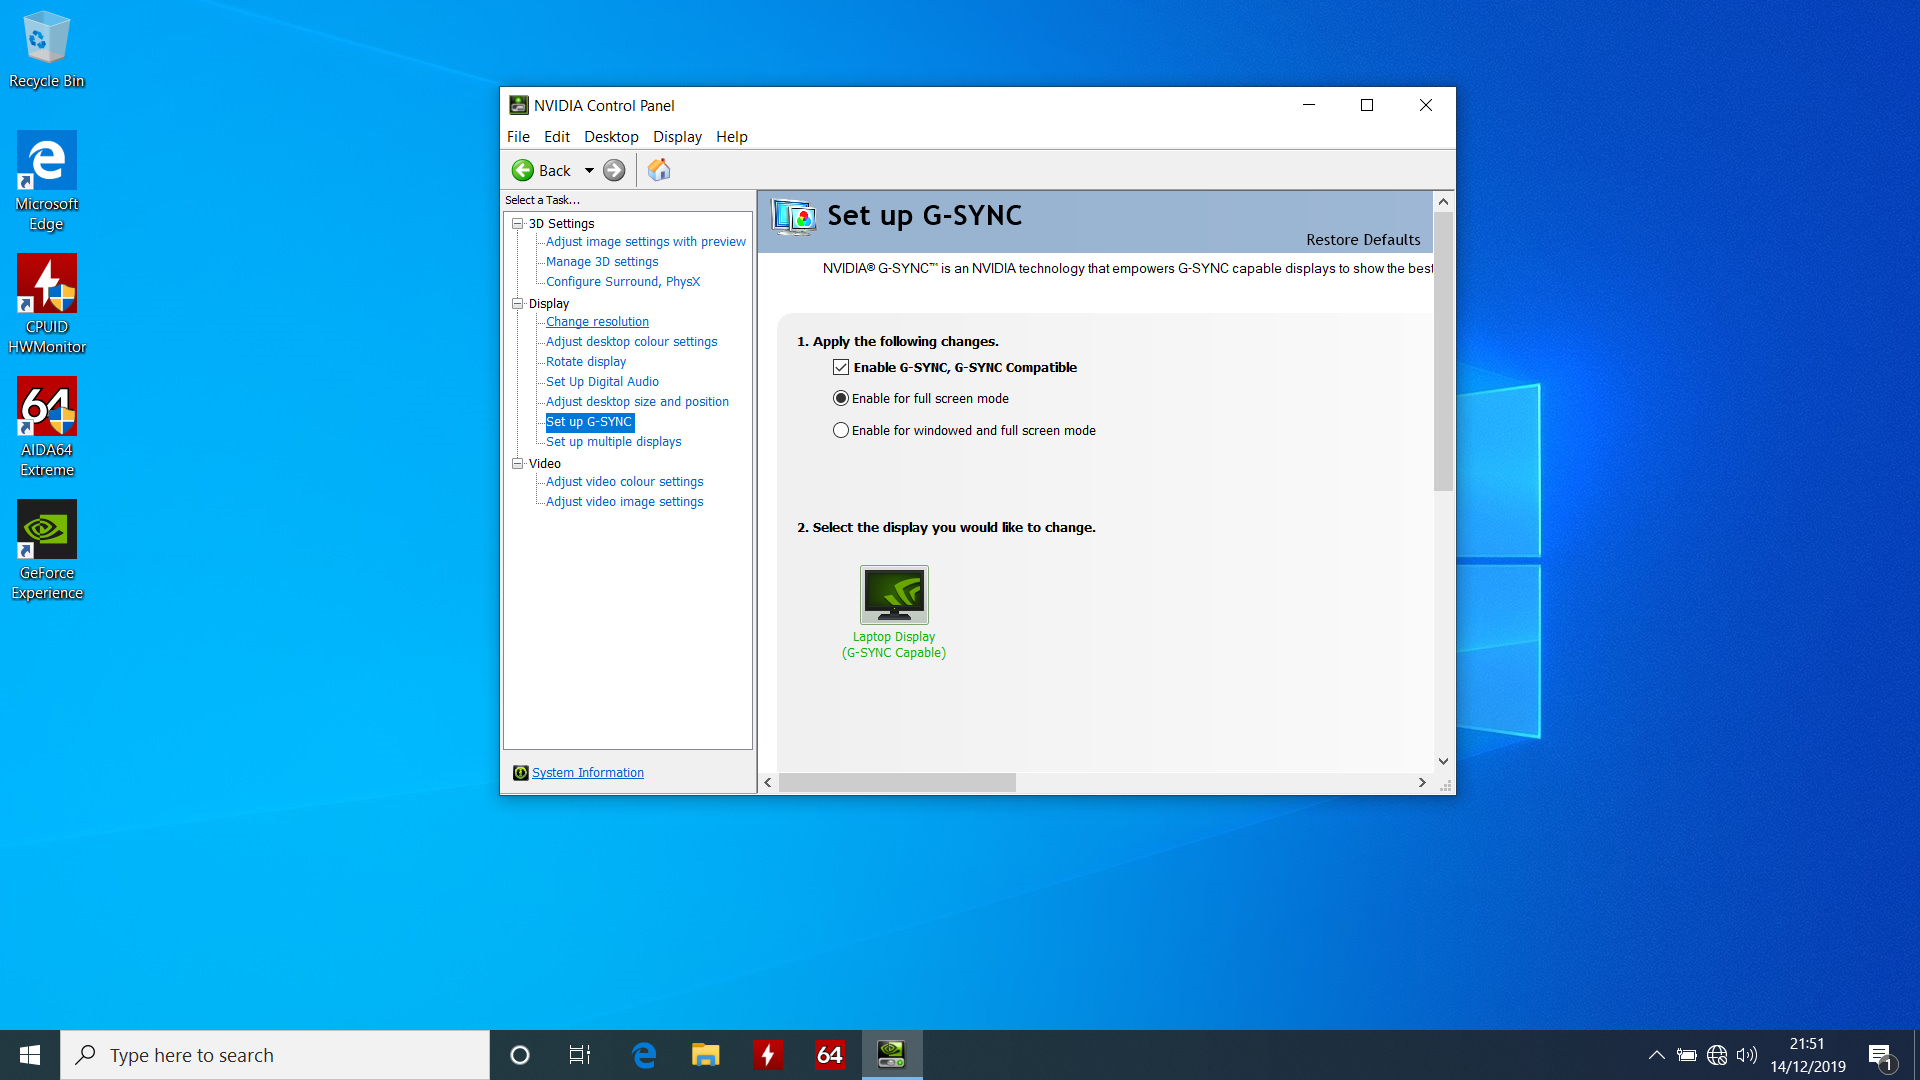Open Back history dropdown arrow

tap(589, 170)
